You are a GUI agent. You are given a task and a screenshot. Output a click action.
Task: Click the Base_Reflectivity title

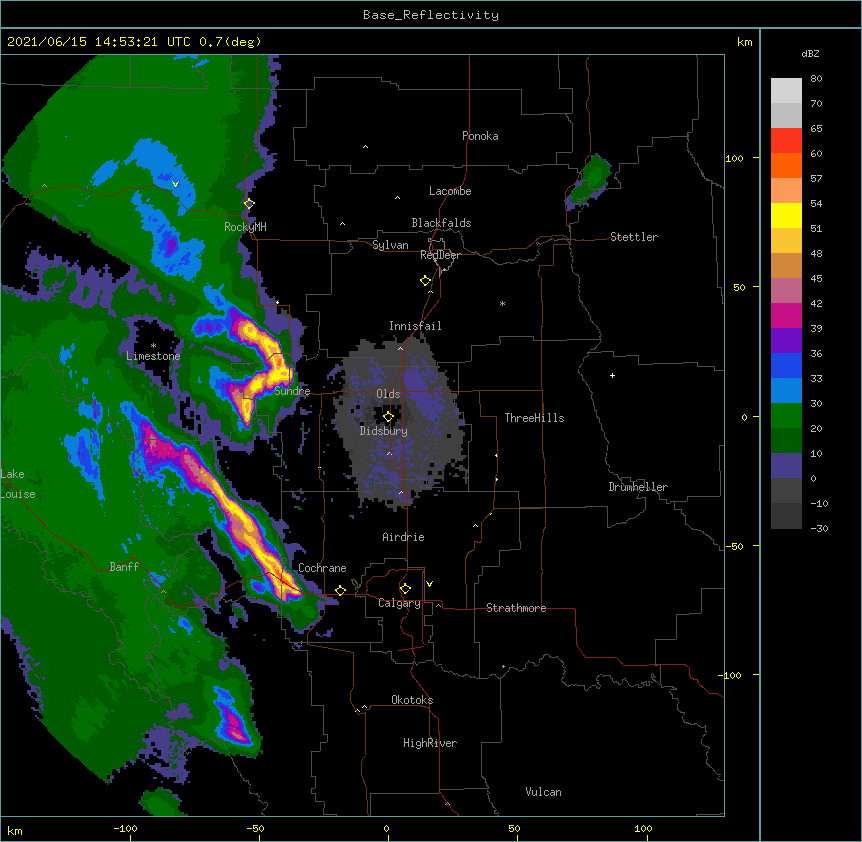click(431, 15)
